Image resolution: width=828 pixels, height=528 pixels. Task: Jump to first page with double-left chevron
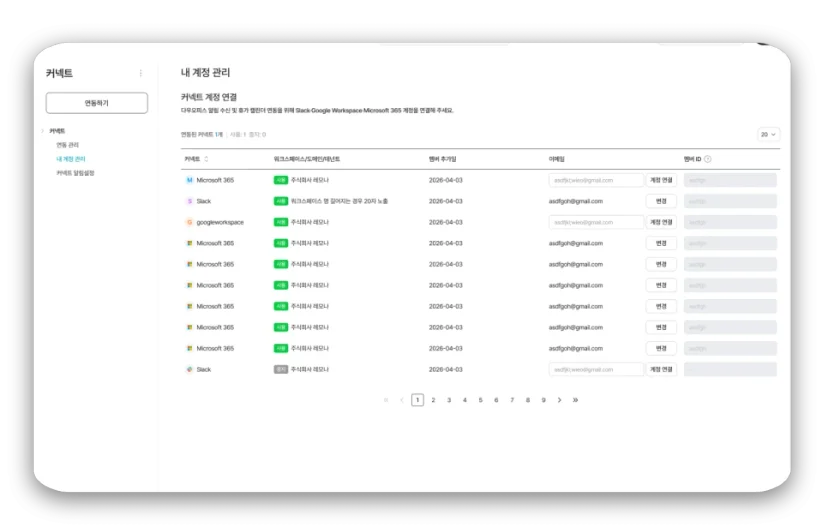pyautogui.click(x=386, y=400)
